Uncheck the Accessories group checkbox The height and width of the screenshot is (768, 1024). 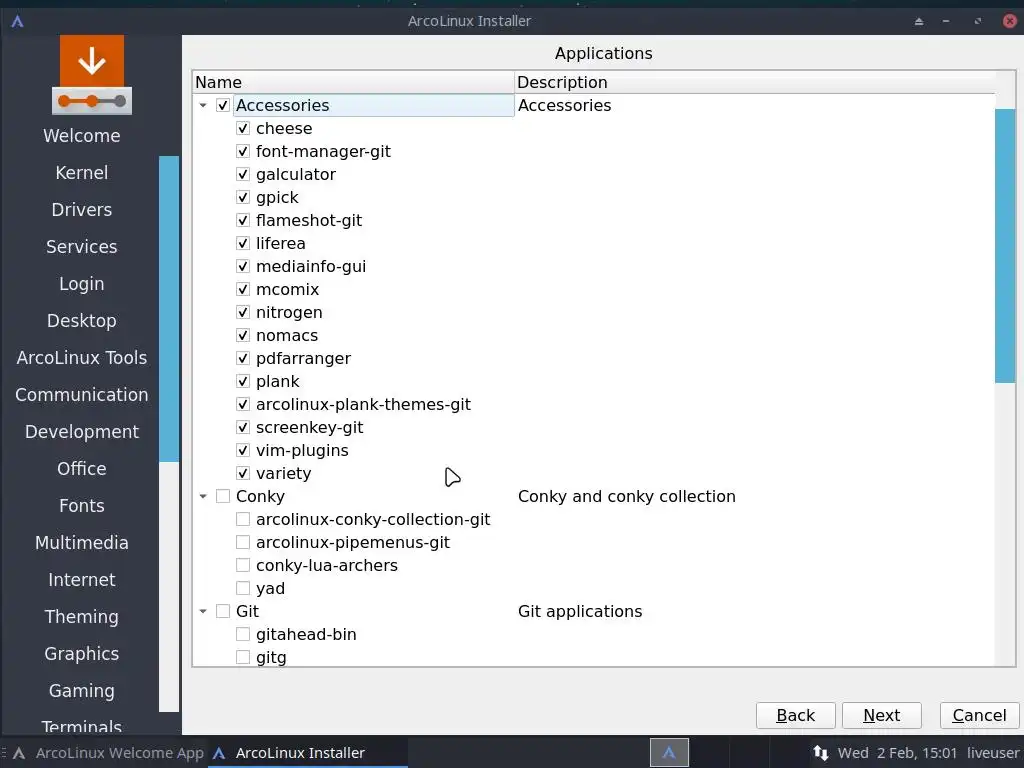pyautogui.click(x=223, y=105)
